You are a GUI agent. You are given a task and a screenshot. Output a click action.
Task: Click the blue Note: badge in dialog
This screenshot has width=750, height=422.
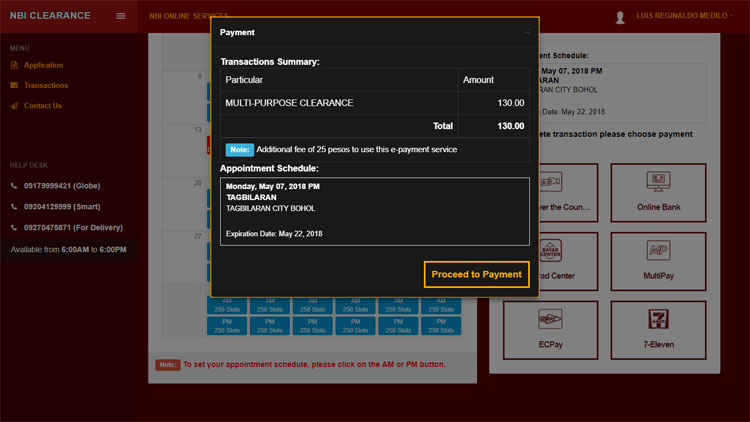point(239,150)
